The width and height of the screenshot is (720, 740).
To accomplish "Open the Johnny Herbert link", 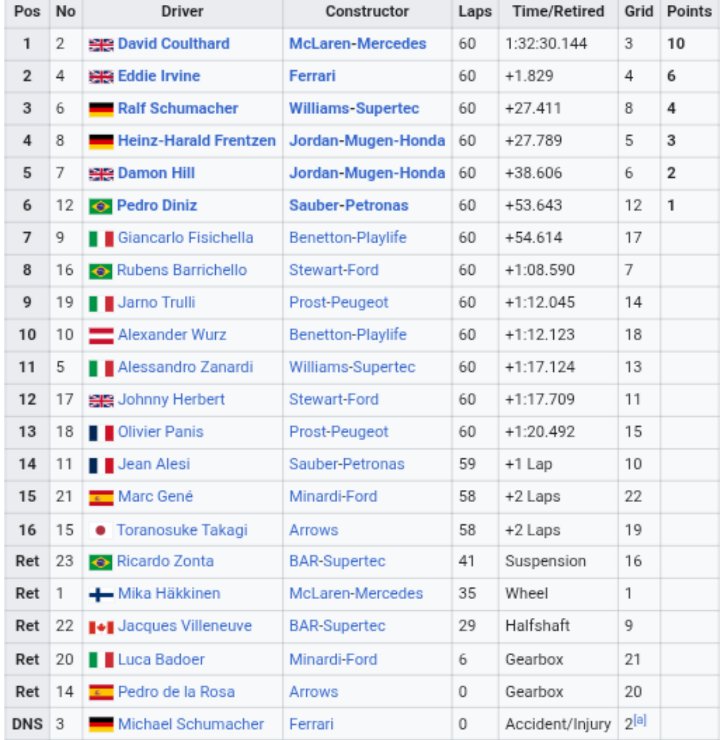I will click(171, 399).
